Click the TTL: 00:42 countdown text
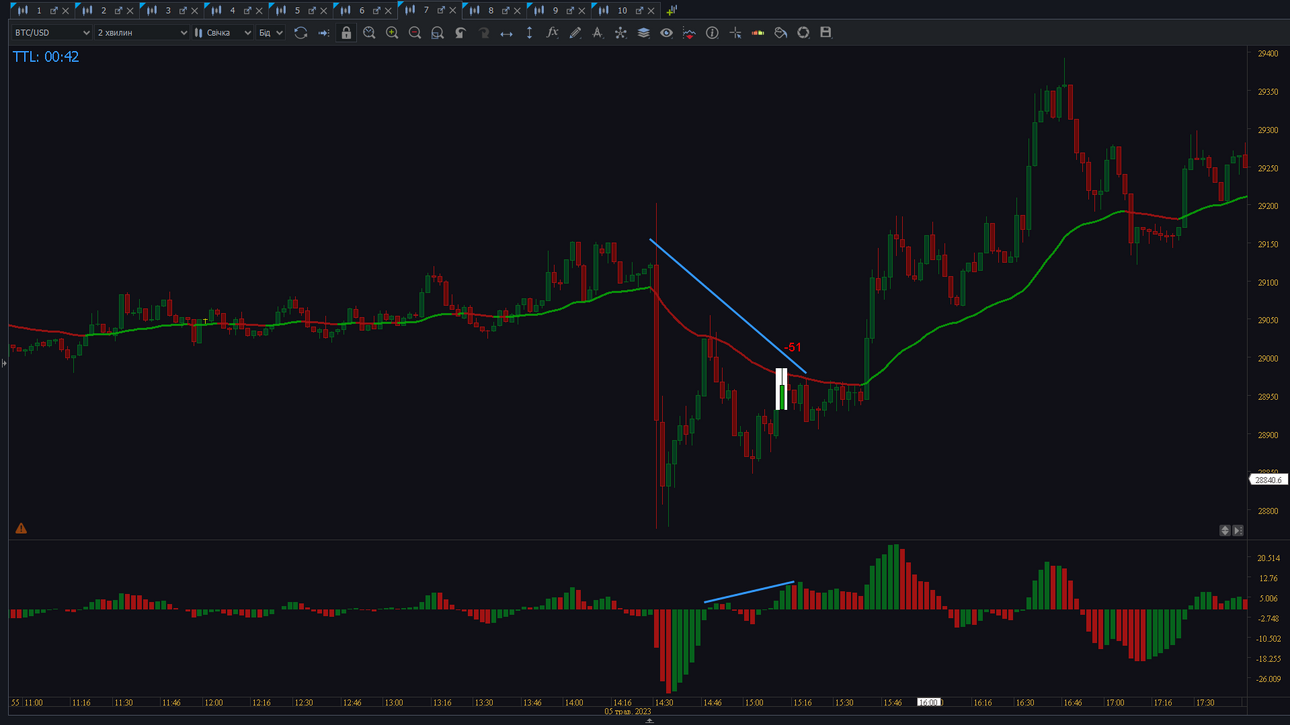Viewport: 1290px width, 725px height. point(46,57)
